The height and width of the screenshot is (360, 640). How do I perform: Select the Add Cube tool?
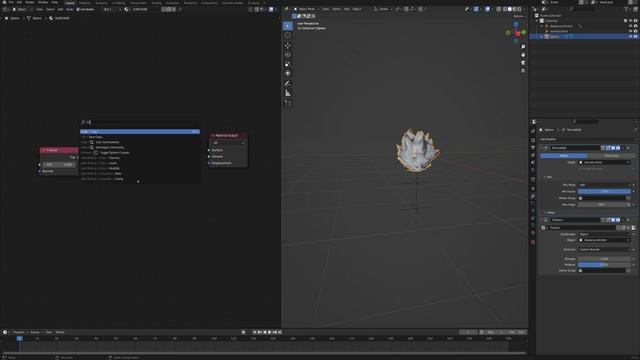288,103
